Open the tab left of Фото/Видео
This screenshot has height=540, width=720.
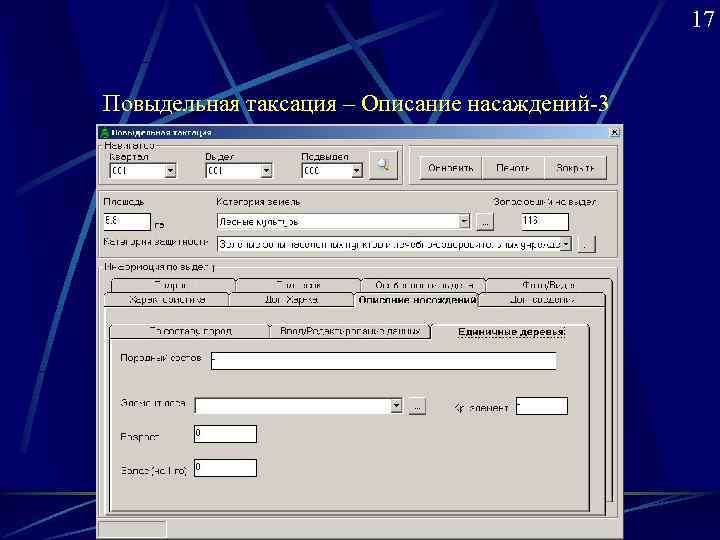pos(424,285)
